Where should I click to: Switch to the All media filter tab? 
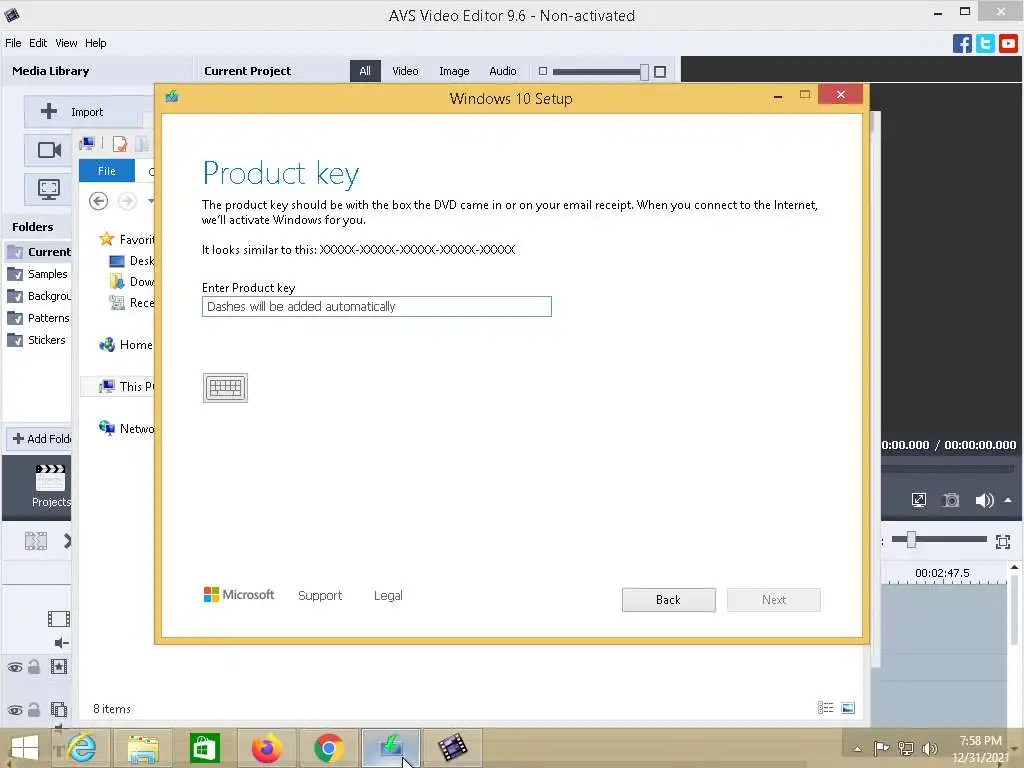click(x=365, y=71)
